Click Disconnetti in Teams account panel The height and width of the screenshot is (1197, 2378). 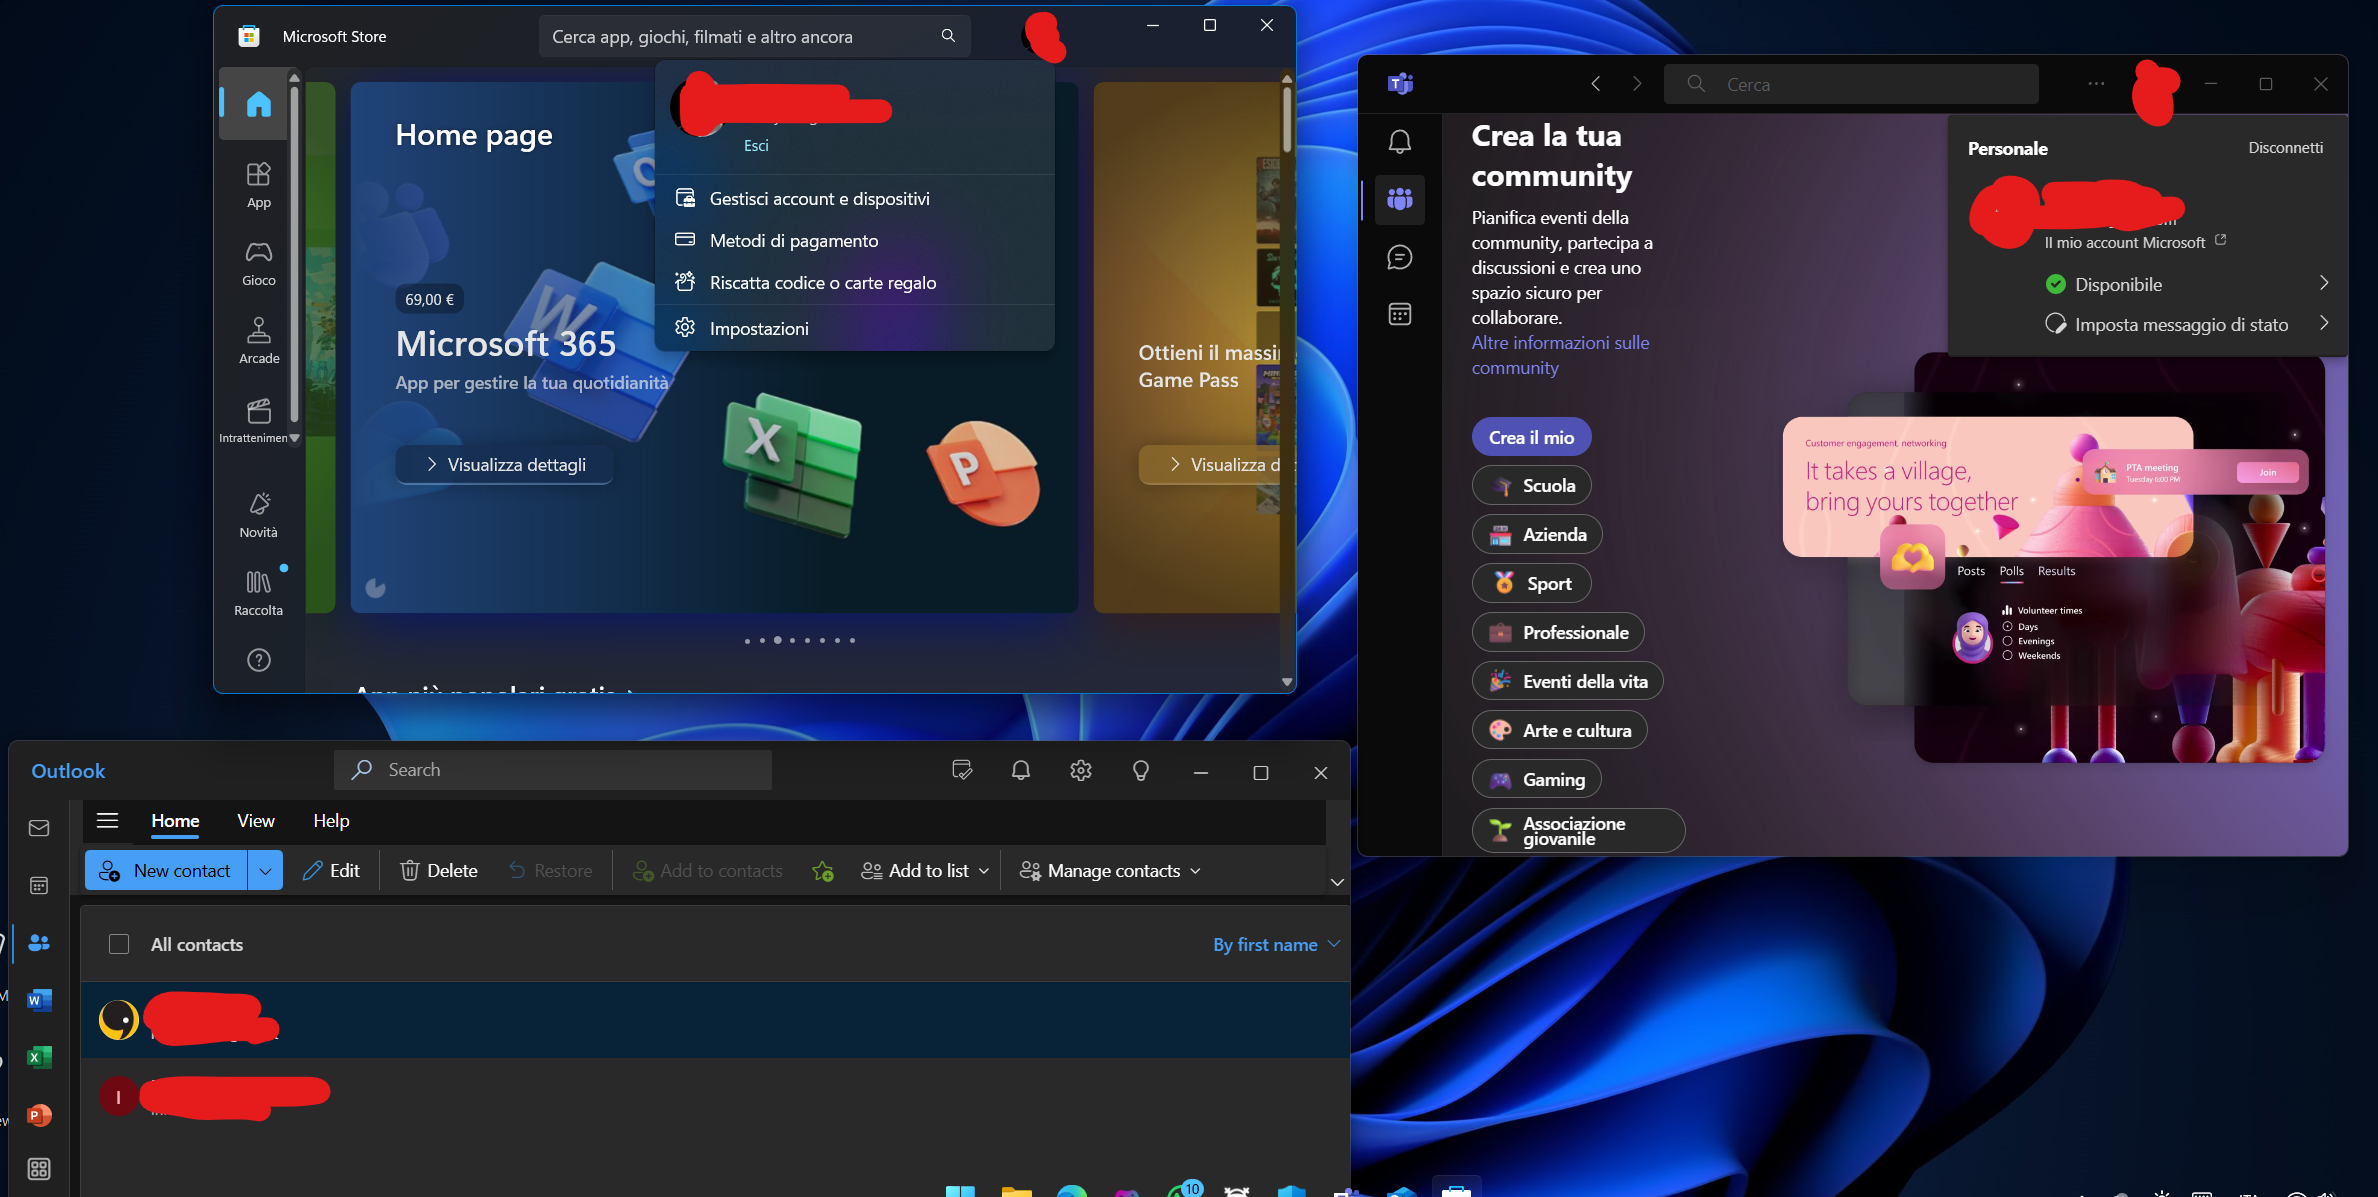[2285, 148]
